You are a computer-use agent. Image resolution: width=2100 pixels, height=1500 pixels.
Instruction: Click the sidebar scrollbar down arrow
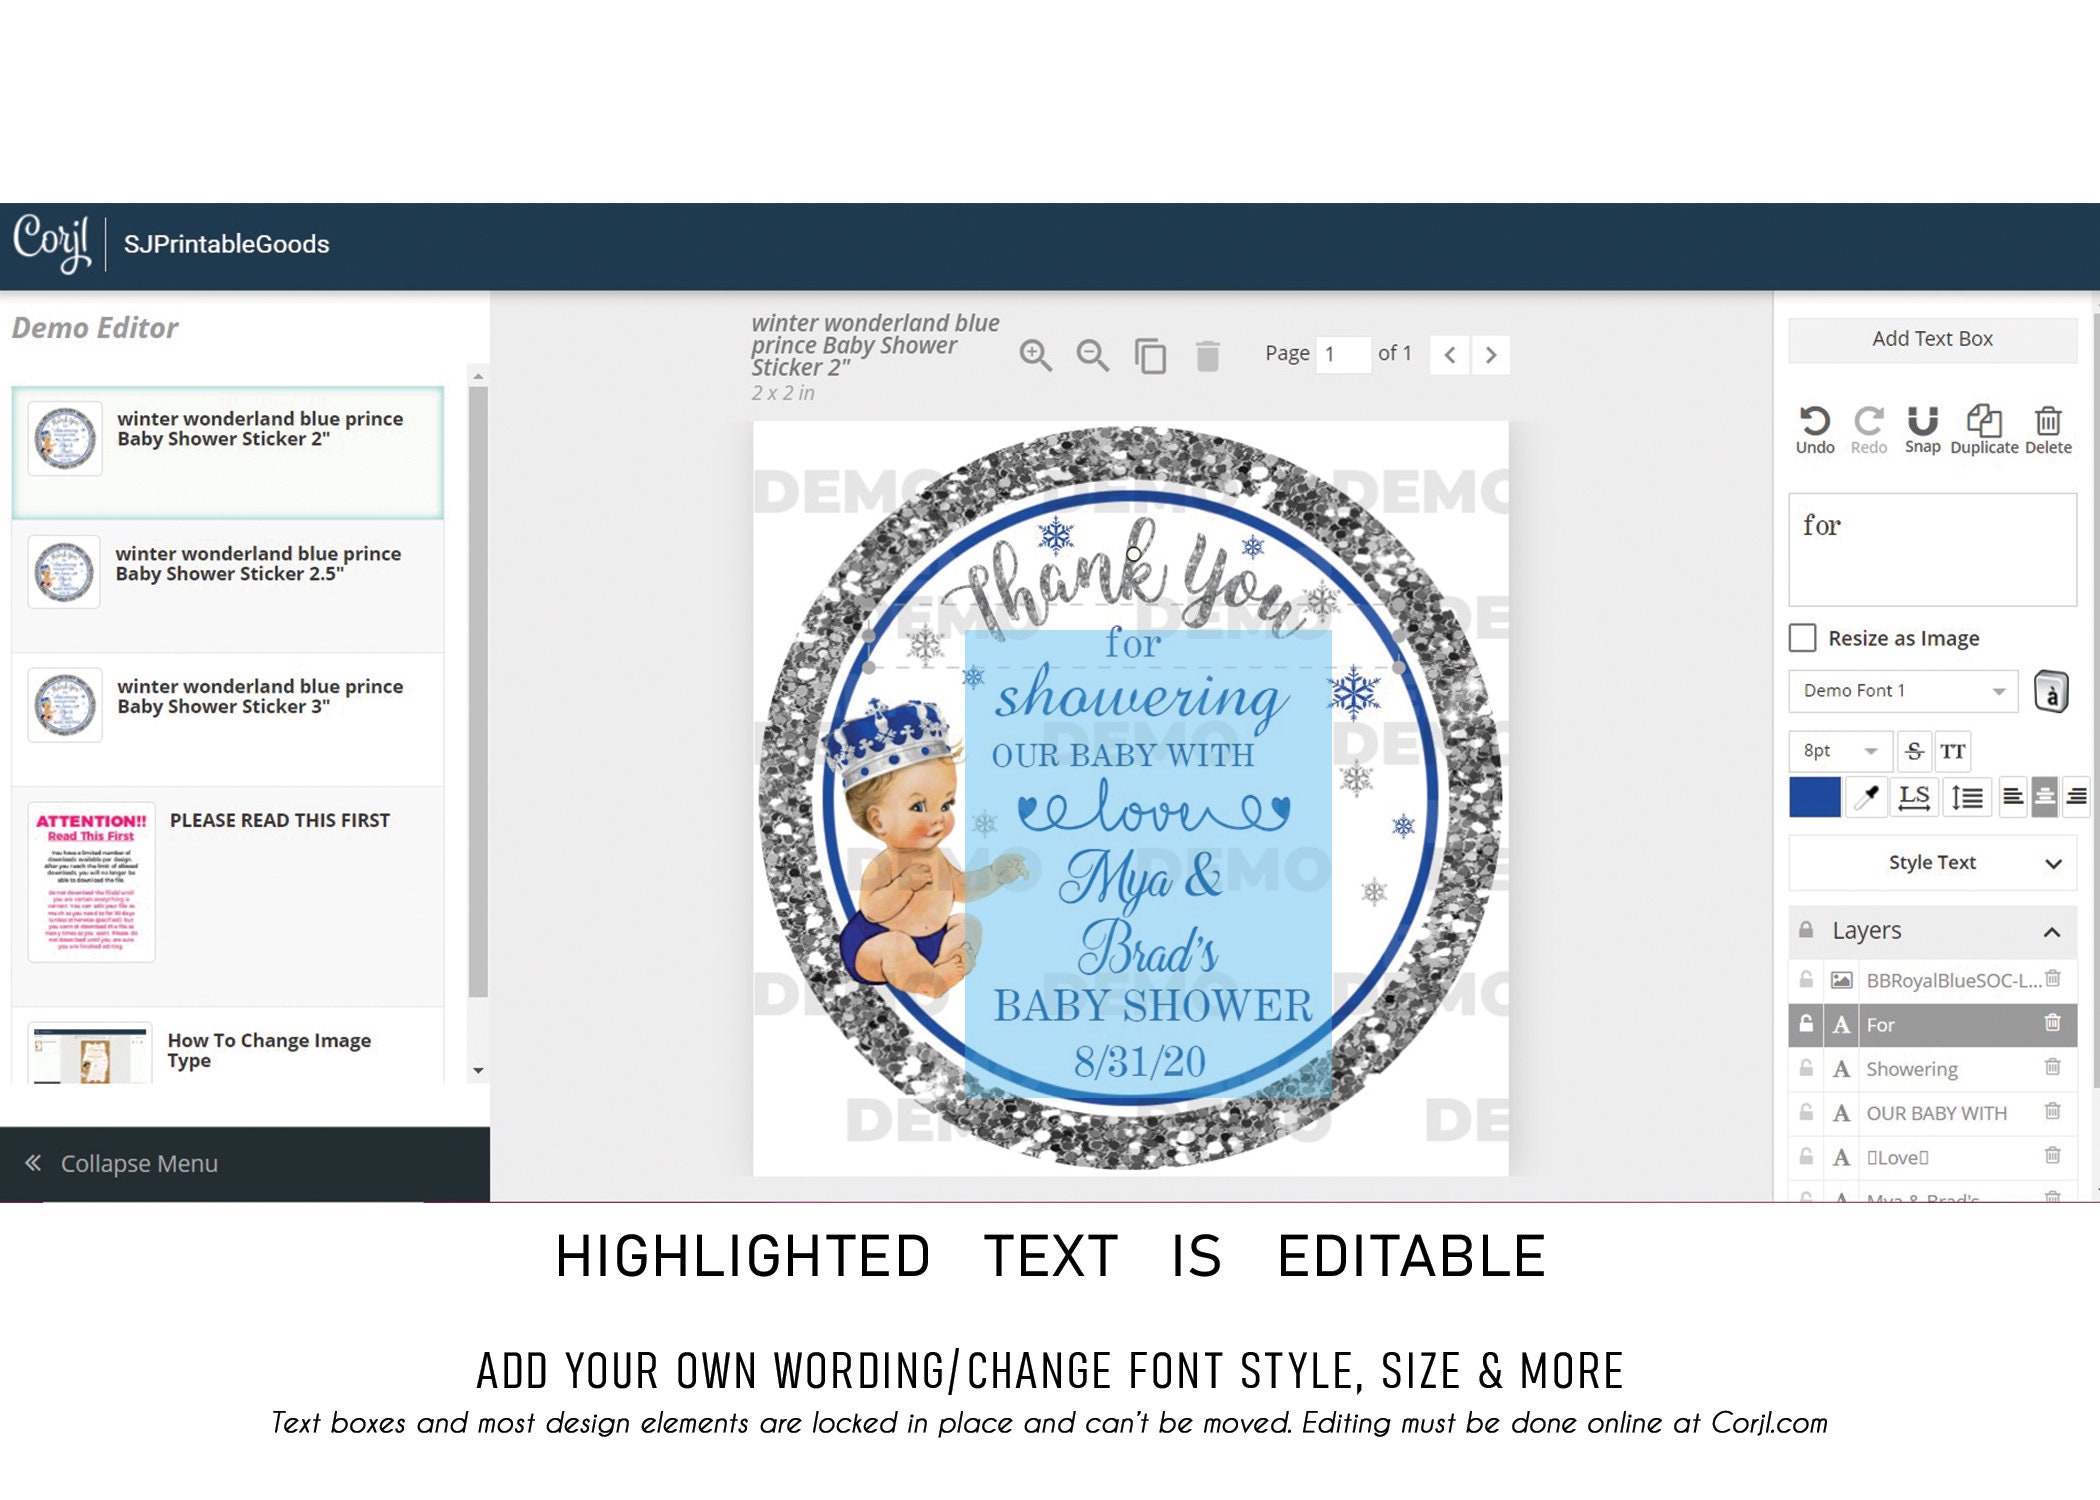coord(478,1071)
